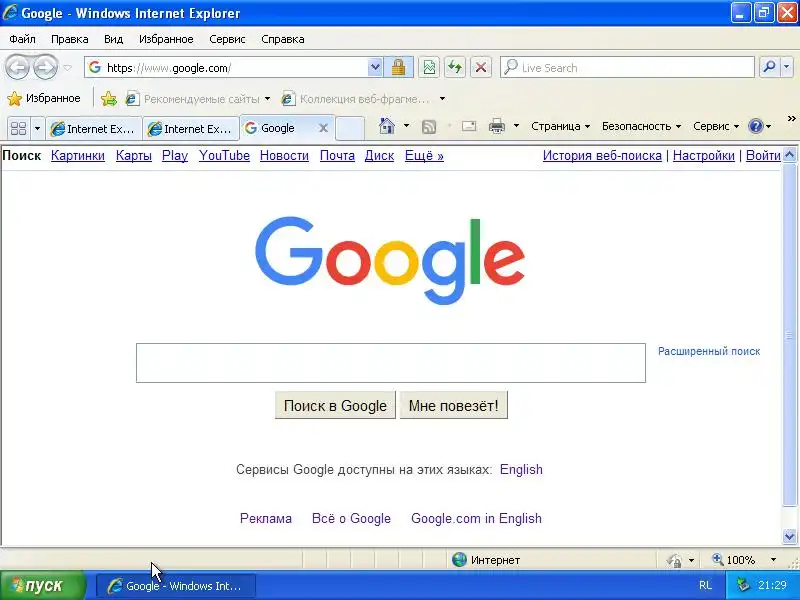Open Quick Tabs grid icon
The image size is (800, 600).
(x=18, y=128)
